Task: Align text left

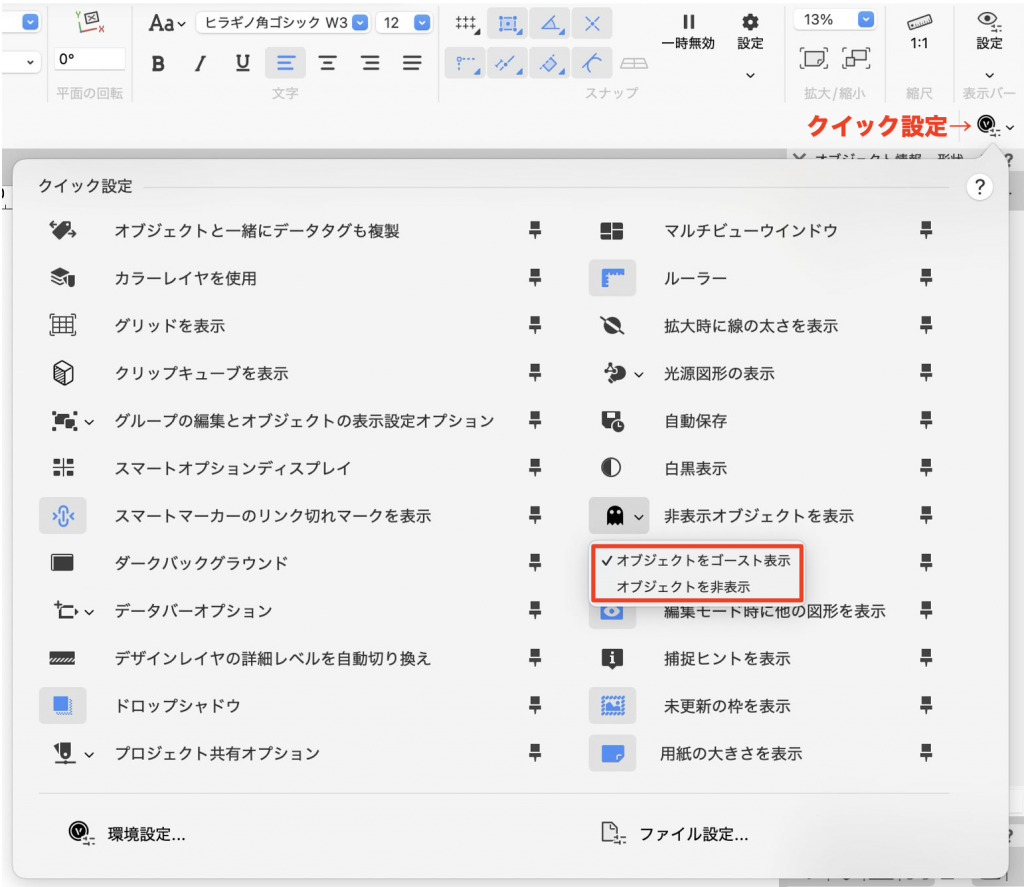Action: pyautogui.click(x=285, y=63)
